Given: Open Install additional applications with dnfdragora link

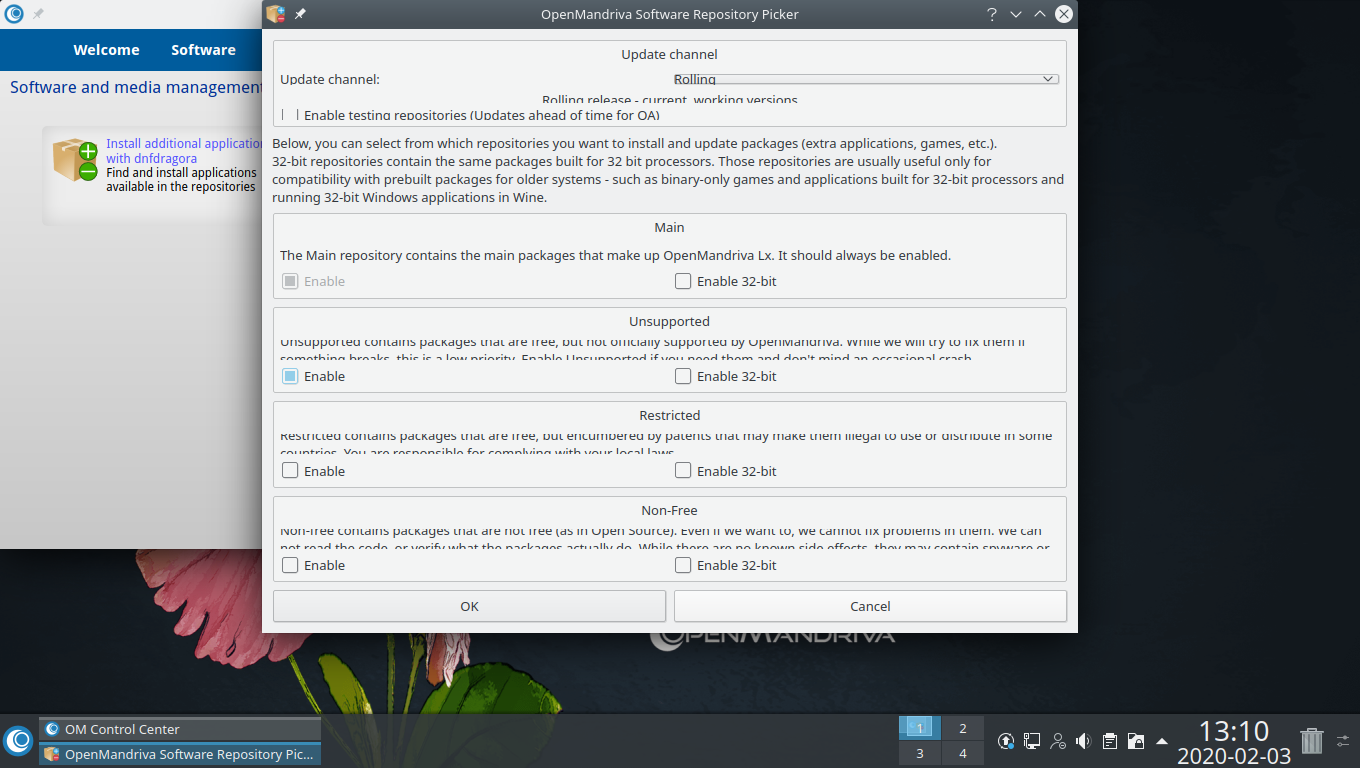Looking at the screenshot, I should 184,151.
